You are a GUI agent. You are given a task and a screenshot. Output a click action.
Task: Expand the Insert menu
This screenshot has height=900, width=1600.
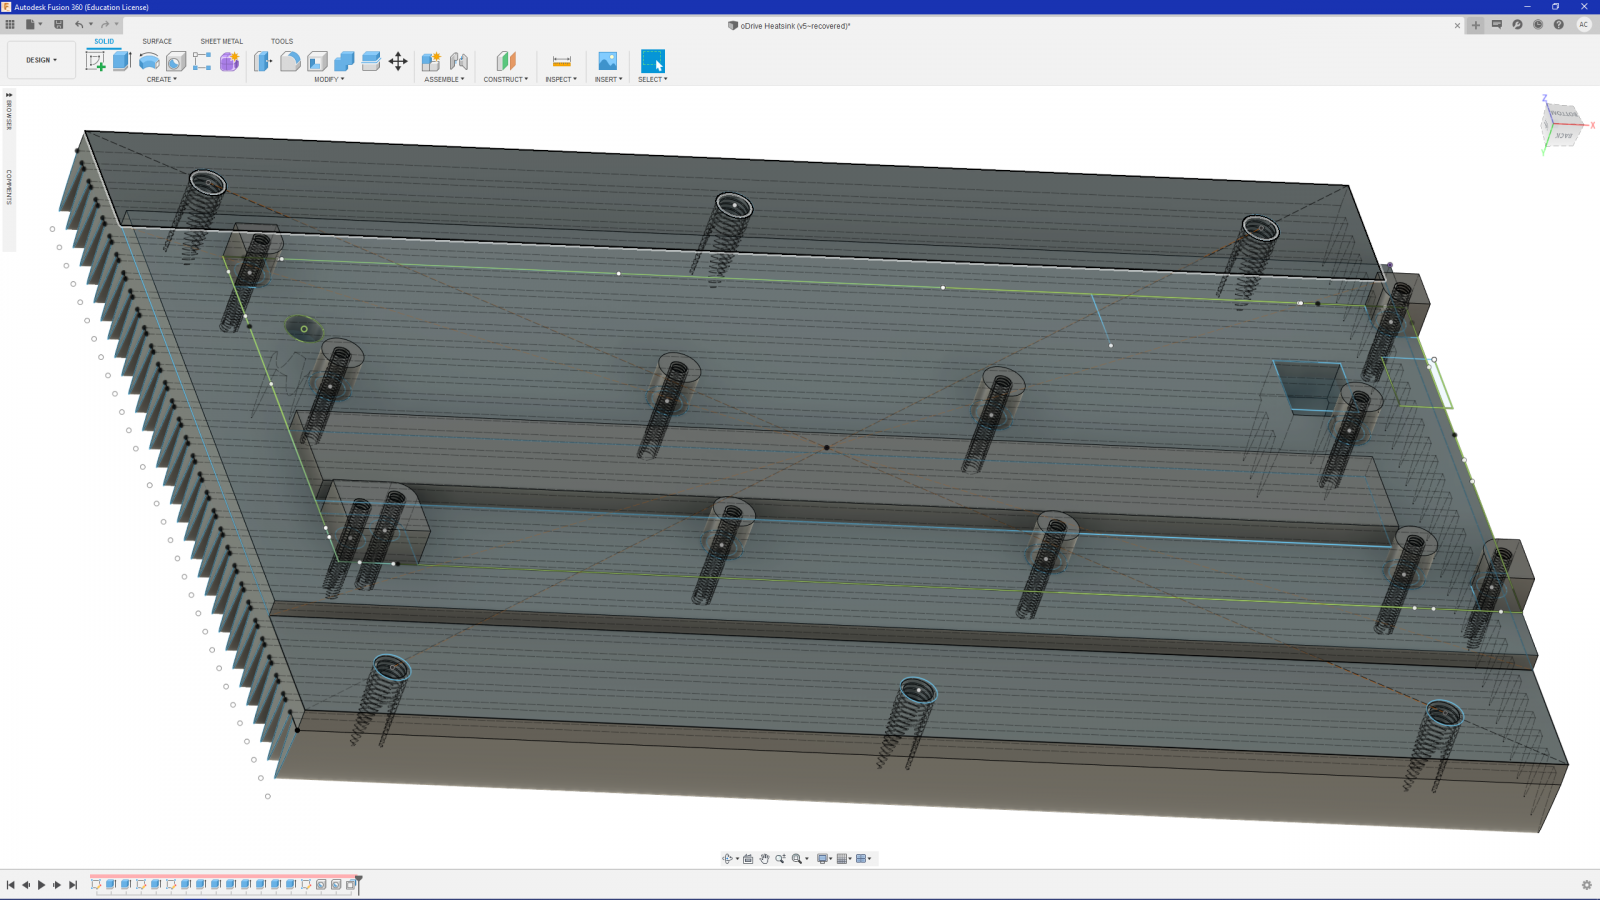[x=608, y=79]
